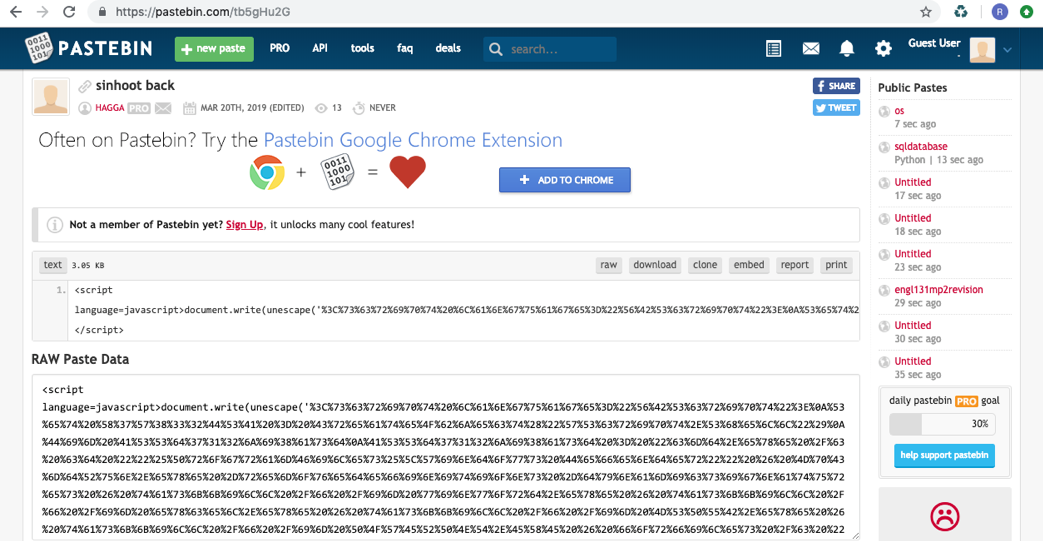Open the Untitled paste from 18 sec ago
This screenshot has height=541, width=1043.
click(913, 218)
